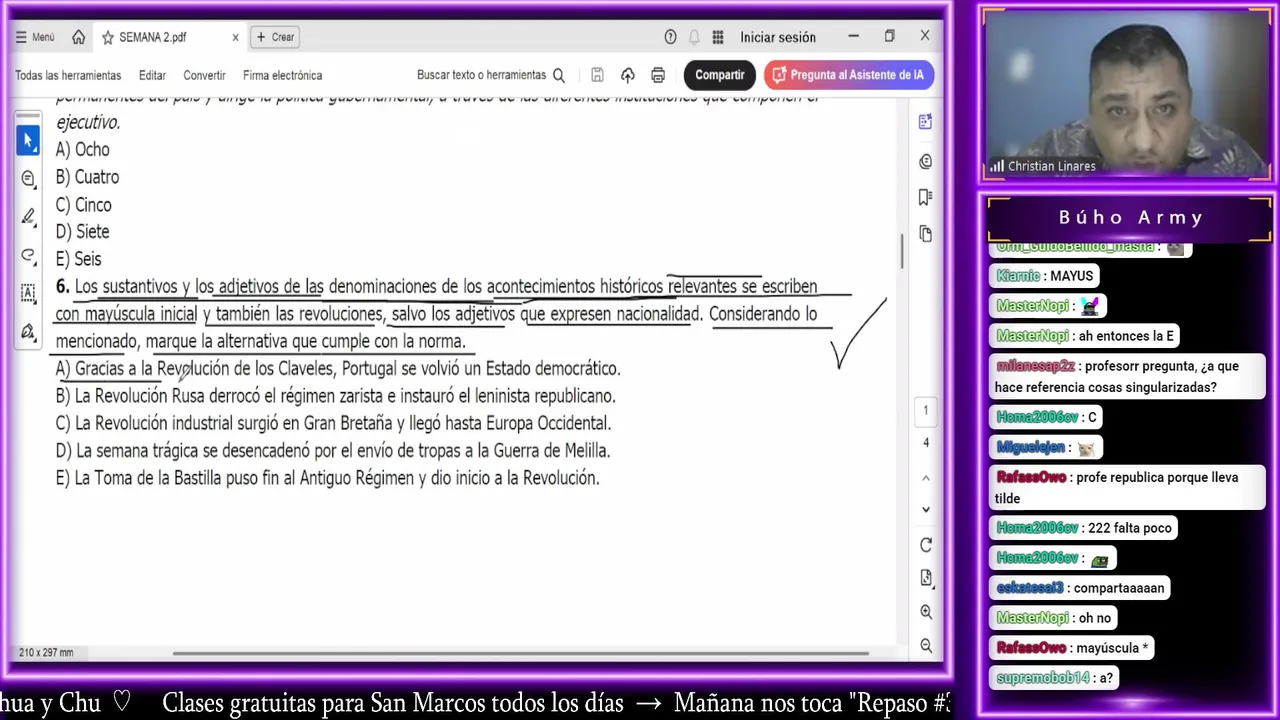Print the document with printer icon
The height and width of the screenshot is (720, 1280).
click(658, 75)
